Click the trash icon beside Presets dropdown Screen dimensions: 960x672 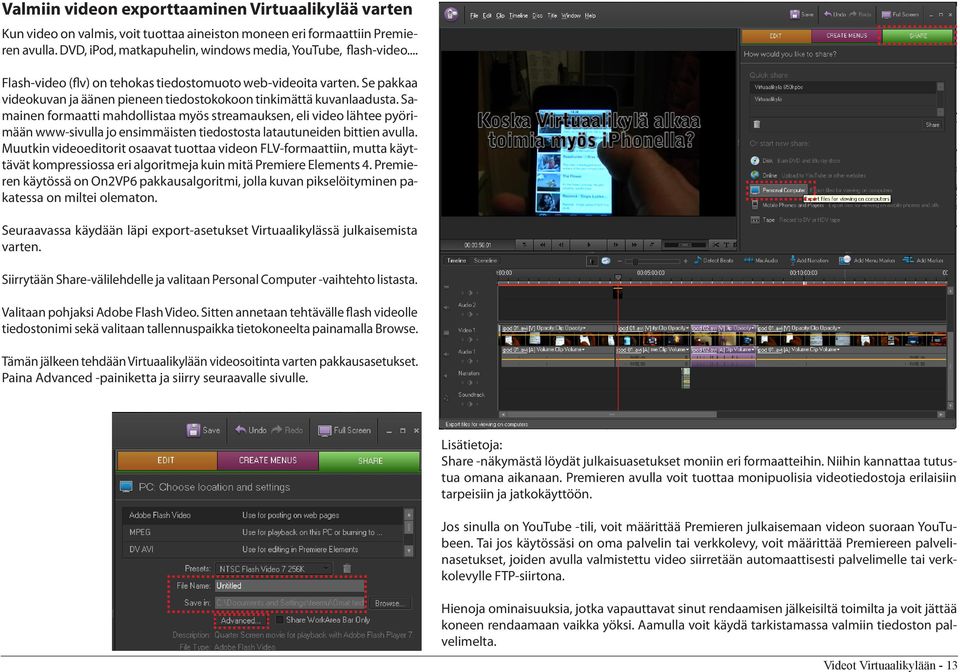coord(347,569)
